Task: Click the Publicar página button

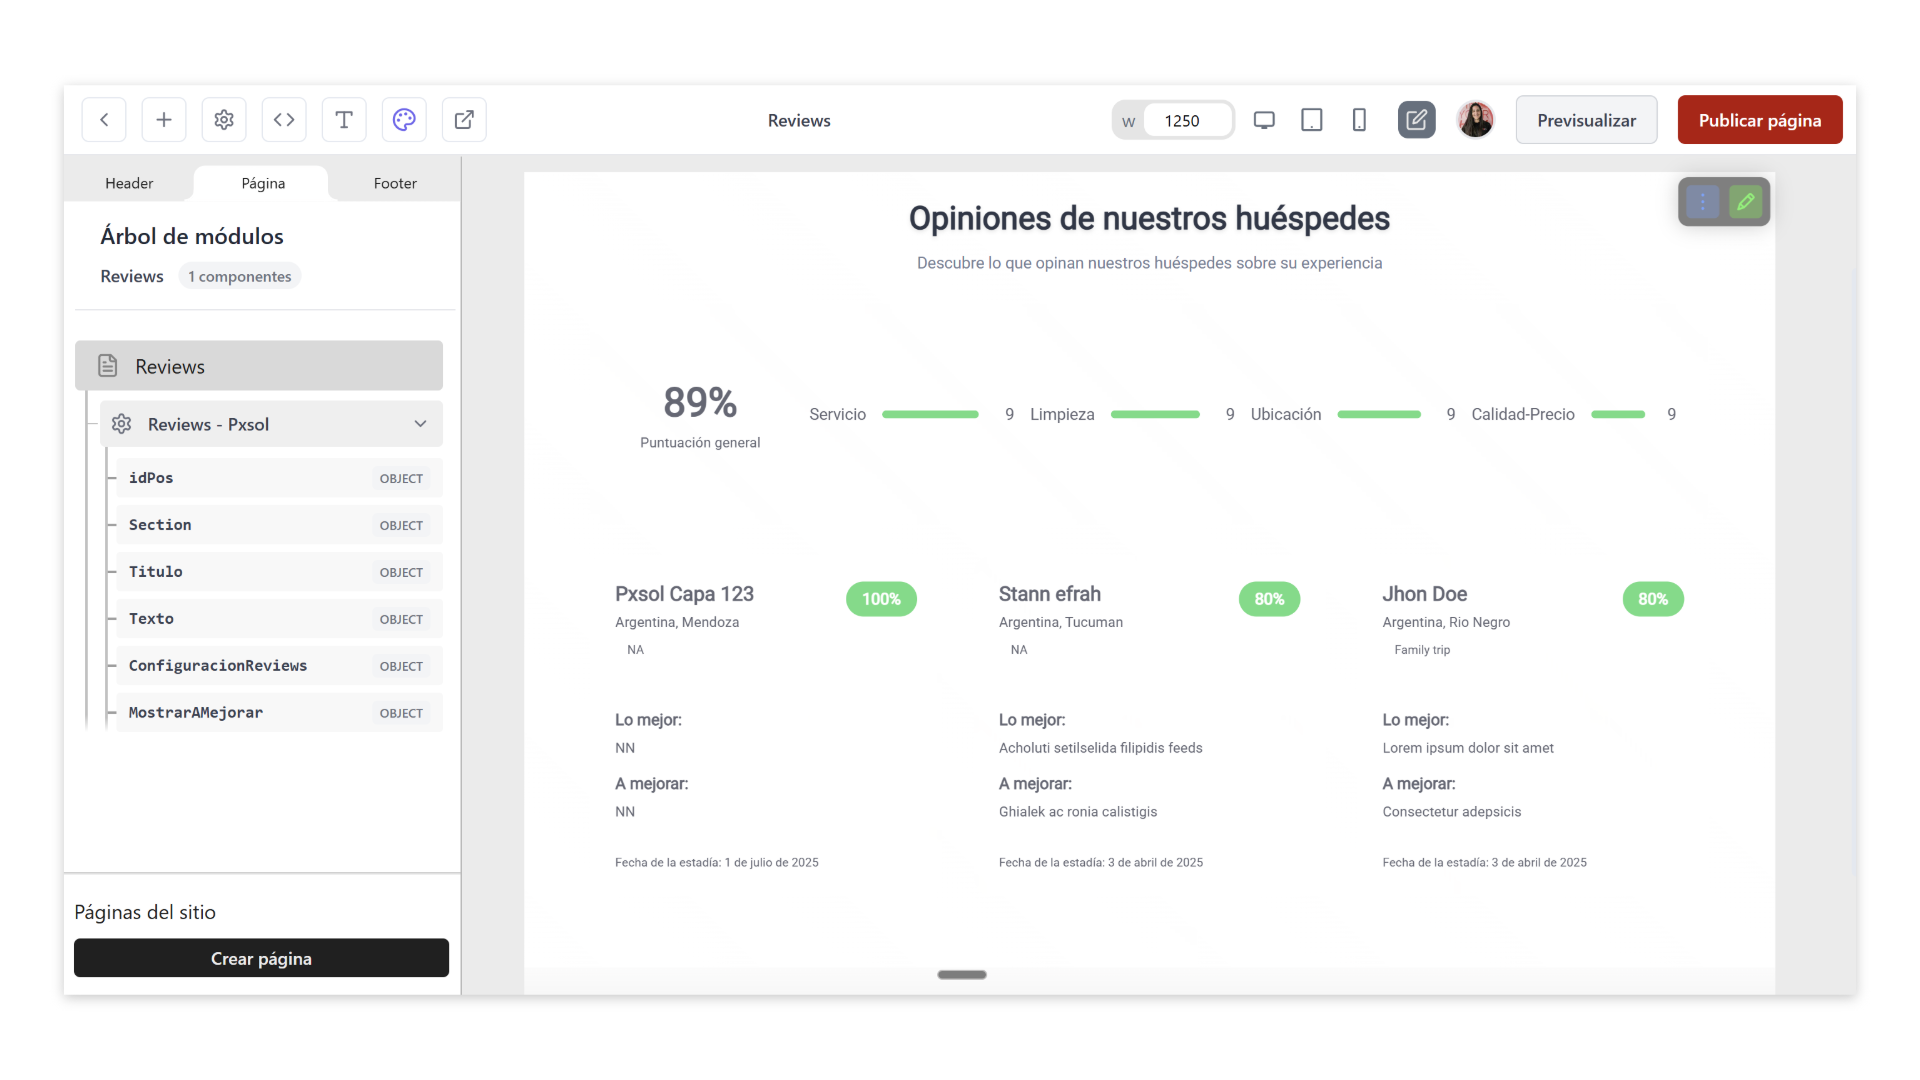Action: (x=1759, y=120)
